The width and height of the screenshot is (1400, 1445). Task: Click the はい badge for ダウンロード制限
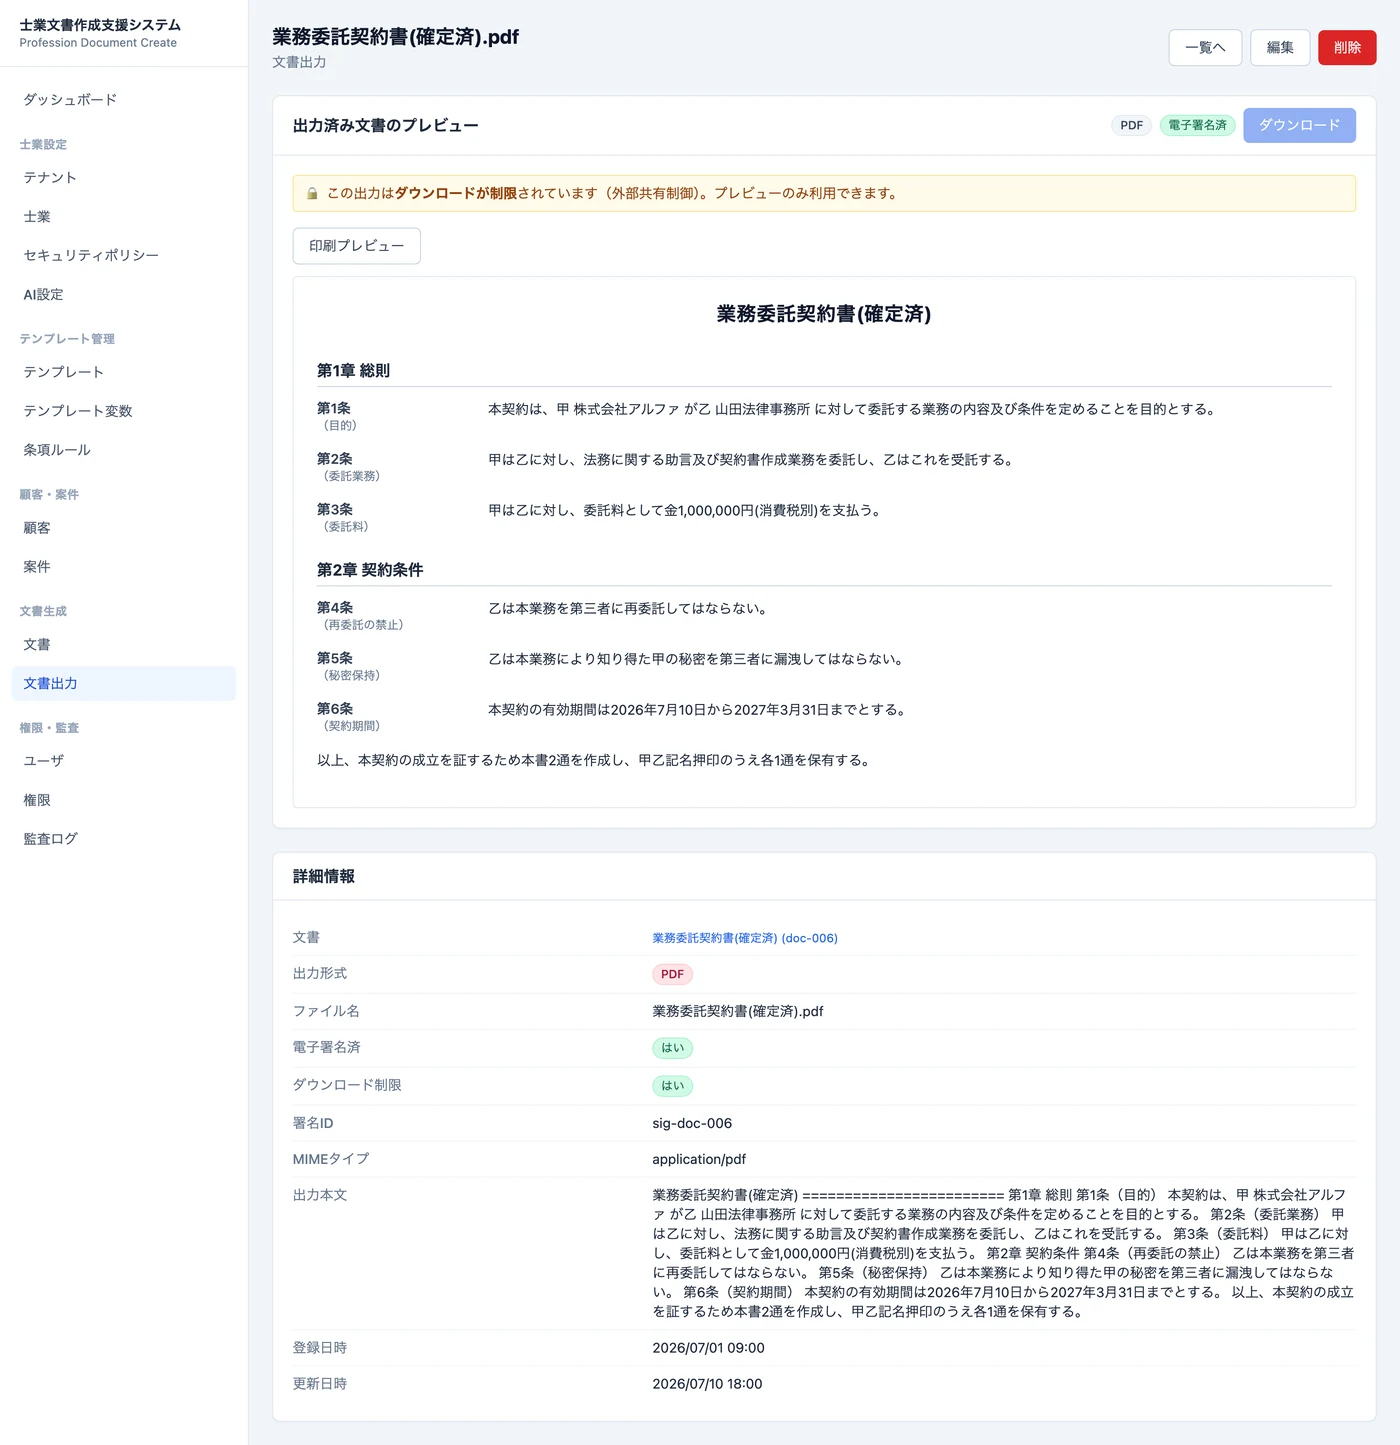tap(672, 1086)
